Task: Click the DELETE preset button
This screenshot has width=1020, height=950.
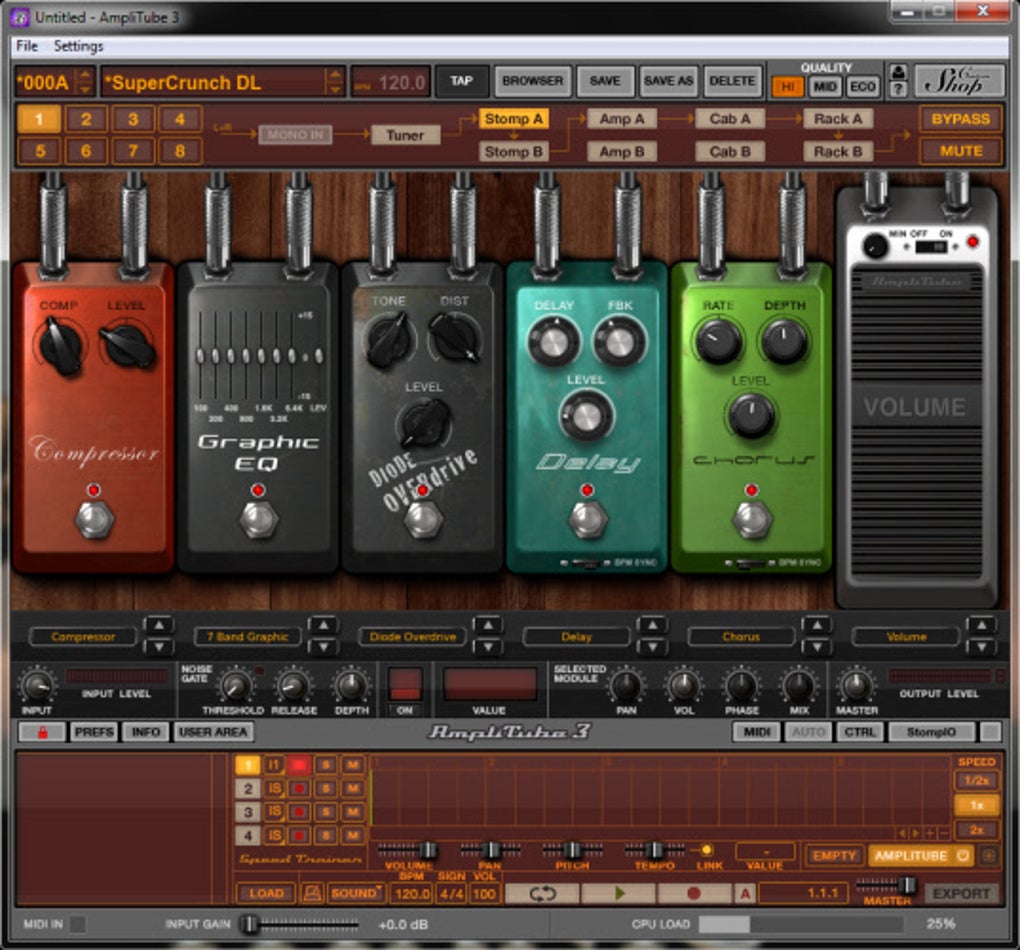Action: pos(732,81)
